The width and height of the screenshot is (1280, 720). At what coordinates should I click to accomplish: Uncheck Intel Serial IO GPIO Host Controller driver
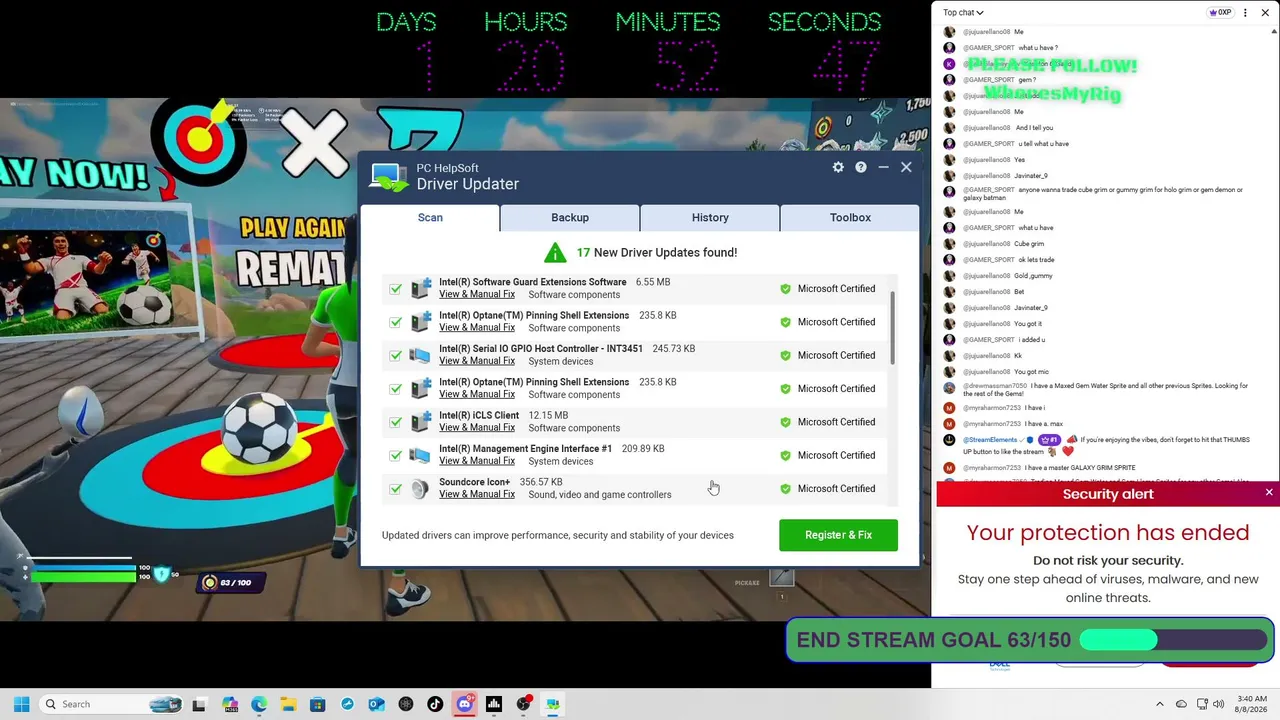(396, 355)
